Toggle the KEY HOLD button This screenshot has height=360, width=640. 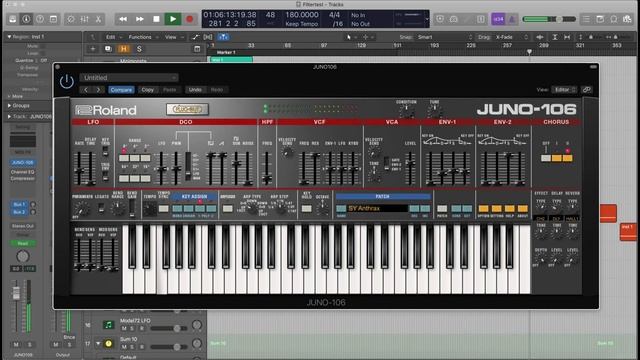tap(306, 209)
